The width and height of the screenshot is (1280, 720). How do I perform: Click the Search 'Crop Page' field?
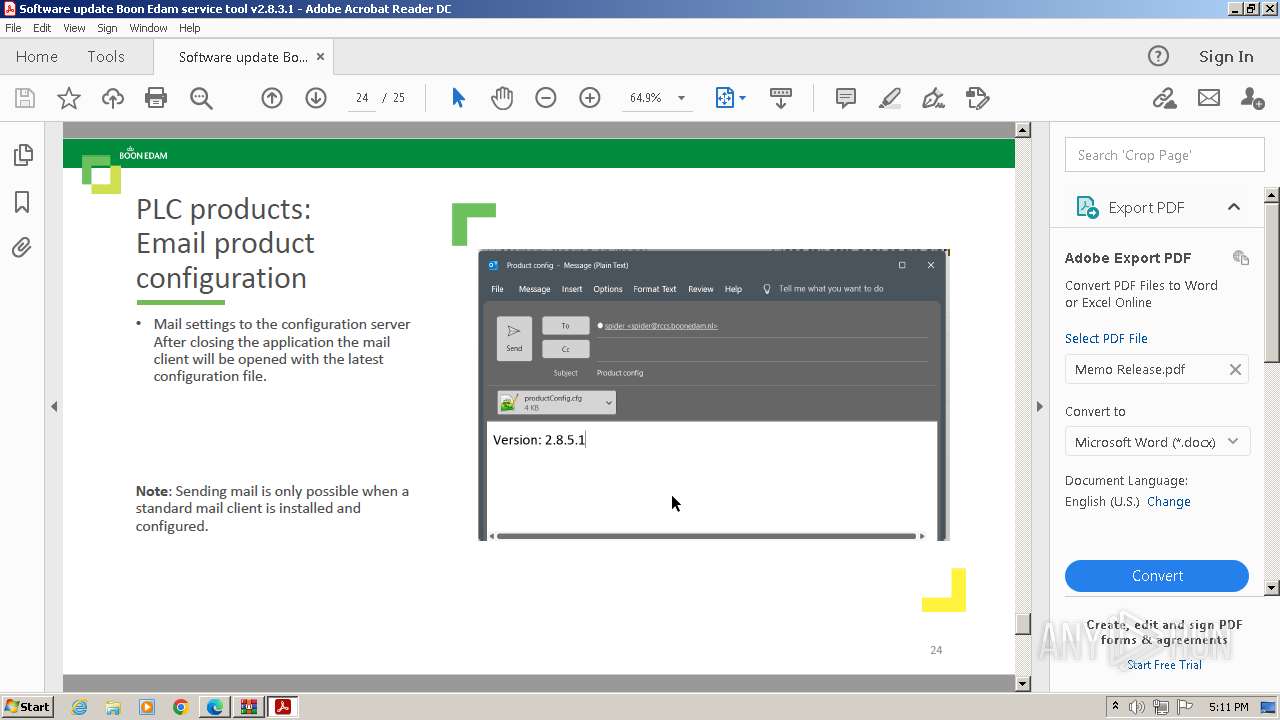[x=1164, y=155]
